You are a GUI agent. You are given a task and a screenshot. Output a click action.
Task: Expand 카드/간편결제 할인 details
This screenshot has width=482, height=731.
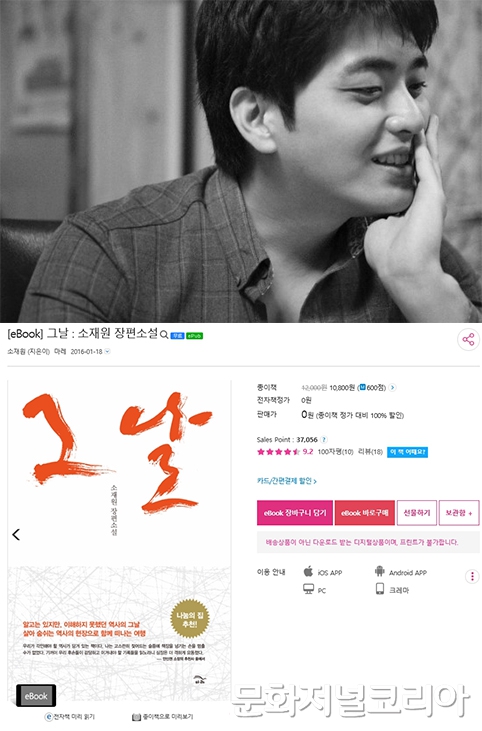tap(287, 481)
